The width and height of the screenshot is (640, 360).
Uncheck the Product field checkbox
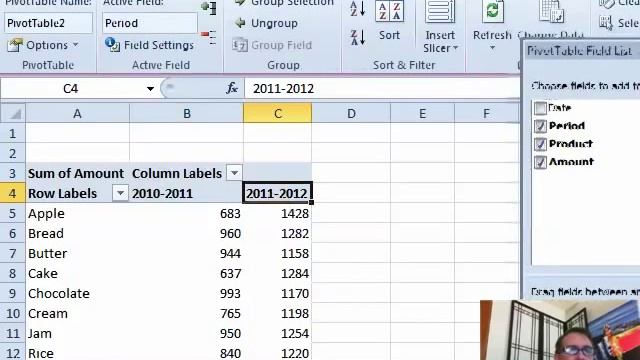540,144
